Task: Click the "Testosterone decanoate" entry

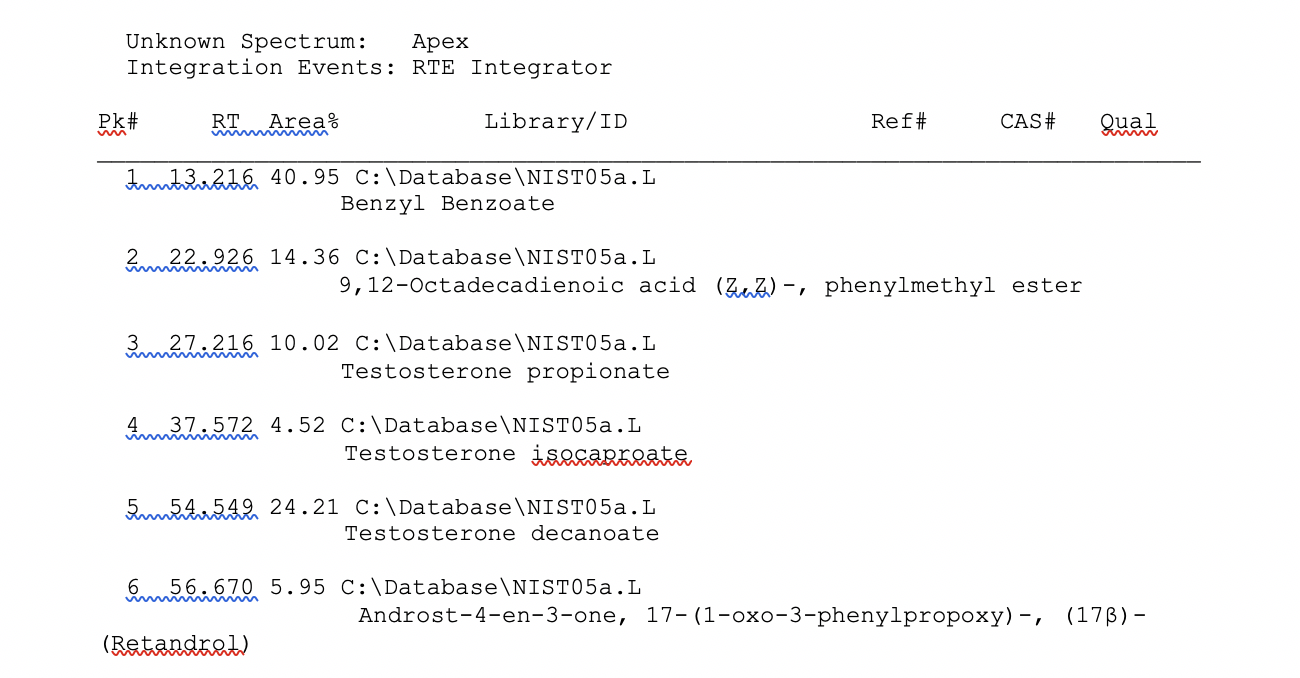Action: [502, 534]
